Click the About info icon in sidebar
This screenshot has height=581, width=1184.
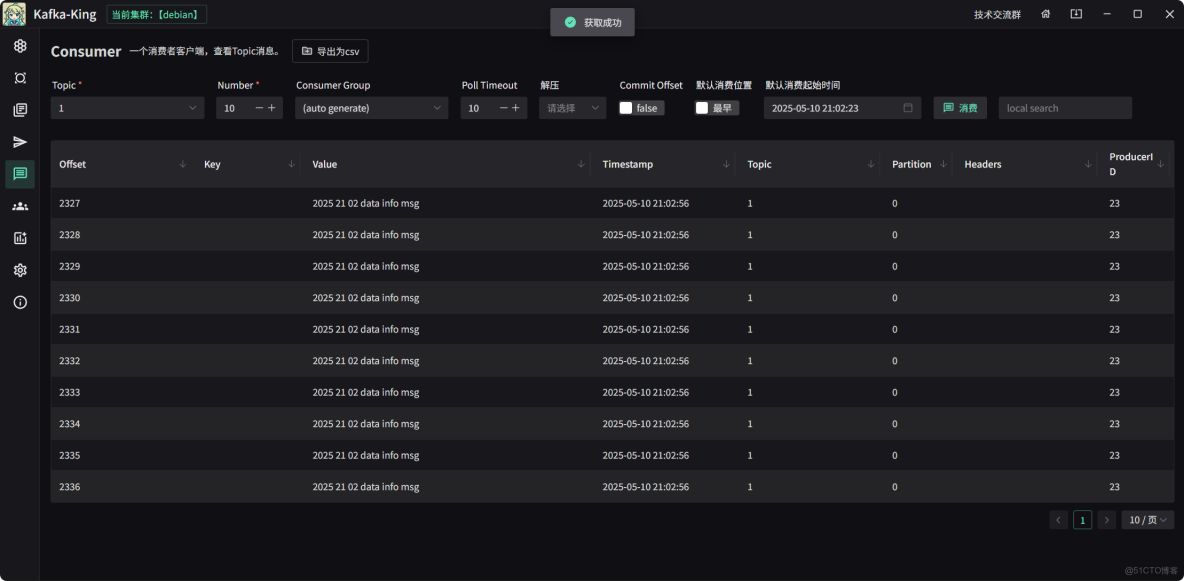20,302
